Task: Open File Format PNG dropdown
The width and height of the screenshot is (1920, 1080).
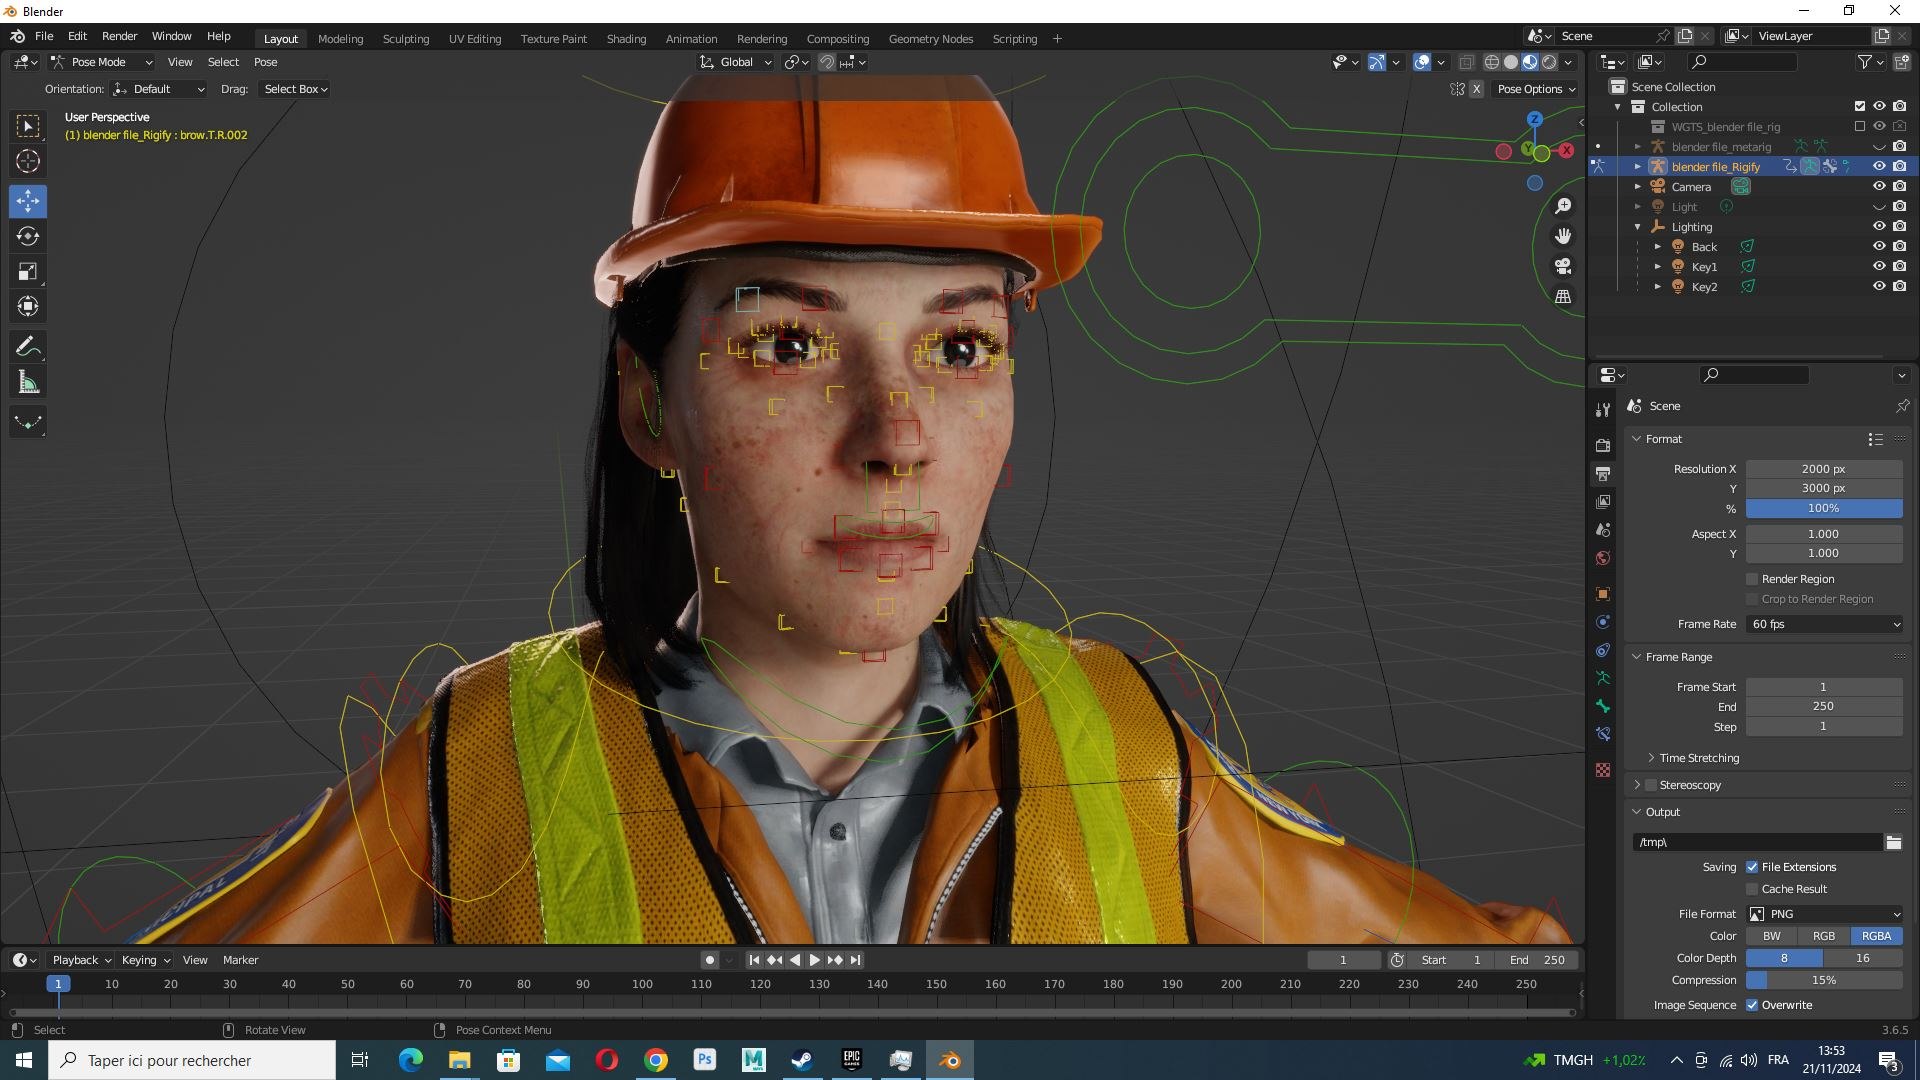Action: pos(1825,914)
